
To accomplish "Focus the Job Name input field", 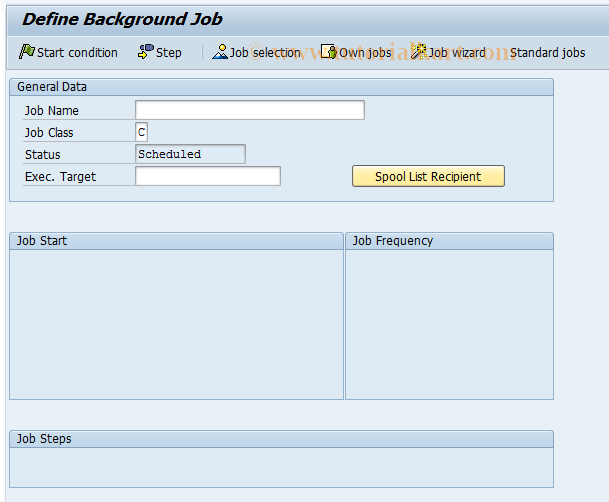I will click(250, 110).
